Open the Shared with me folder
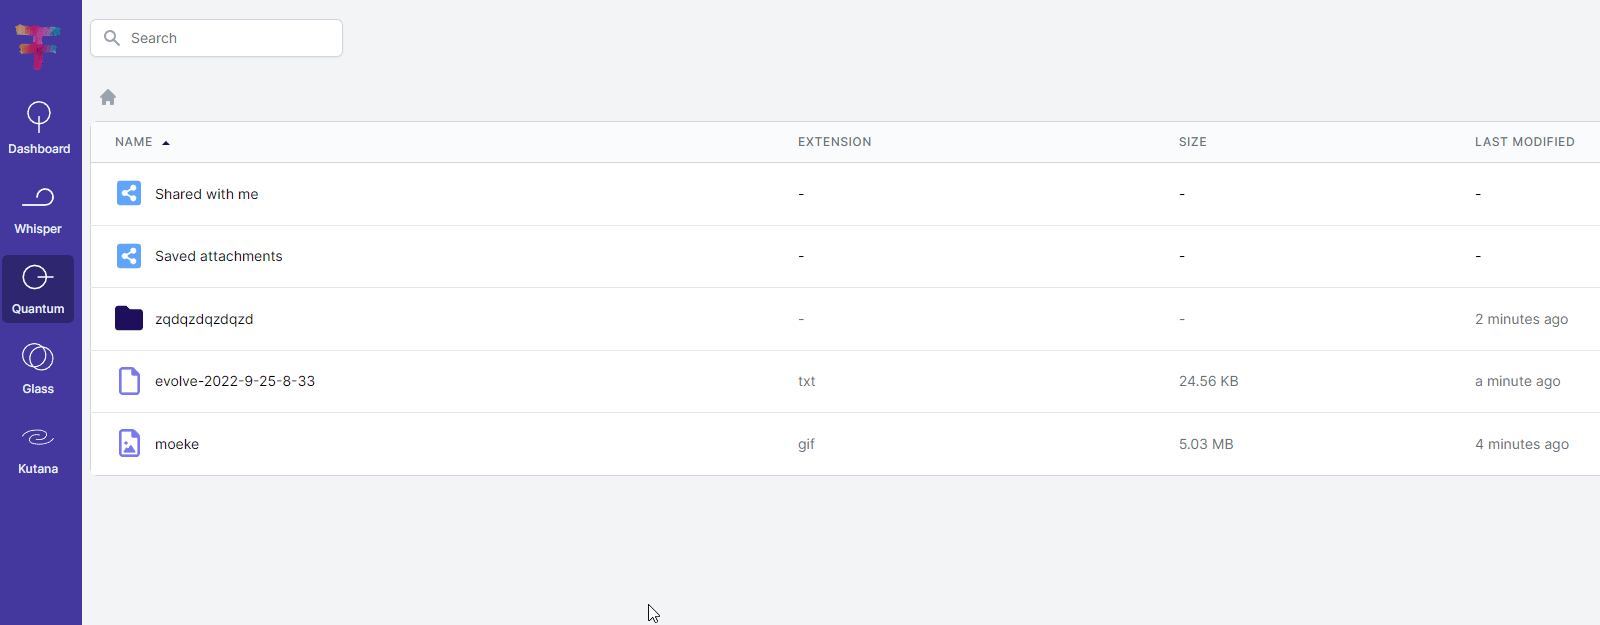 coord(206,194)
